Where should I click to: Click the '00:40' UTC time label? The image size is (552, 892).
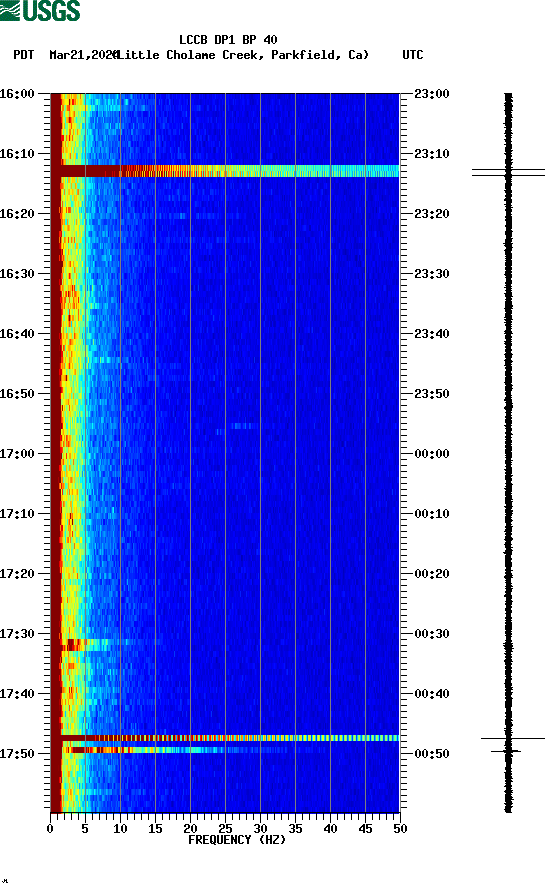coord(432,694)
